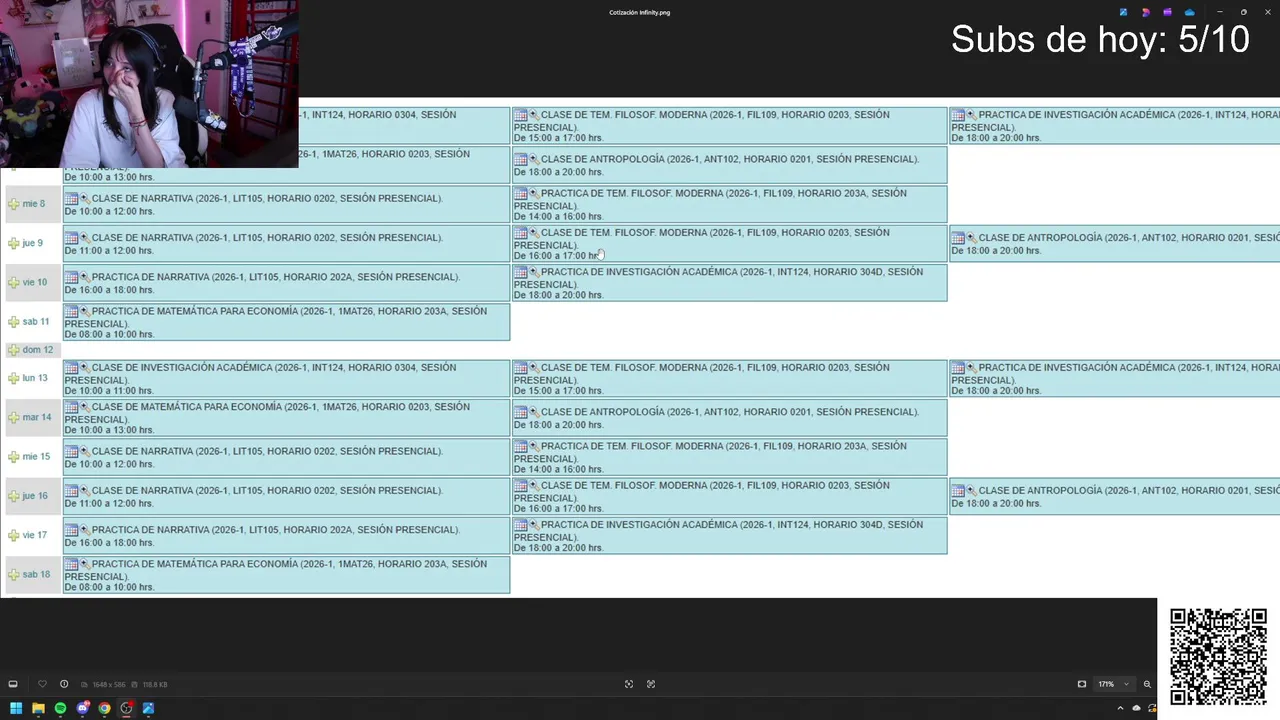Click the full-screen view icon at bottom center
Screen dimensions: 1280x720
click(x=651, y=684)
